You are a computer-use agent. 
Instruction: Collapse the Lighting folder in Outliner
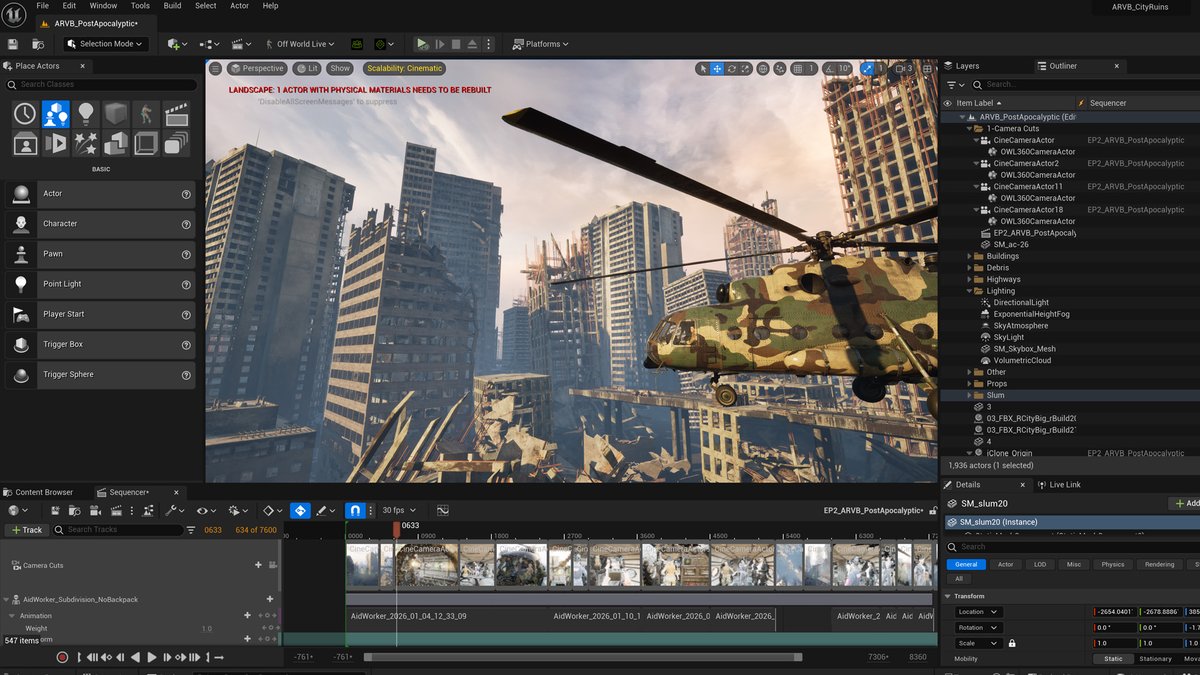pyautogui.click(x=970, y=291)
